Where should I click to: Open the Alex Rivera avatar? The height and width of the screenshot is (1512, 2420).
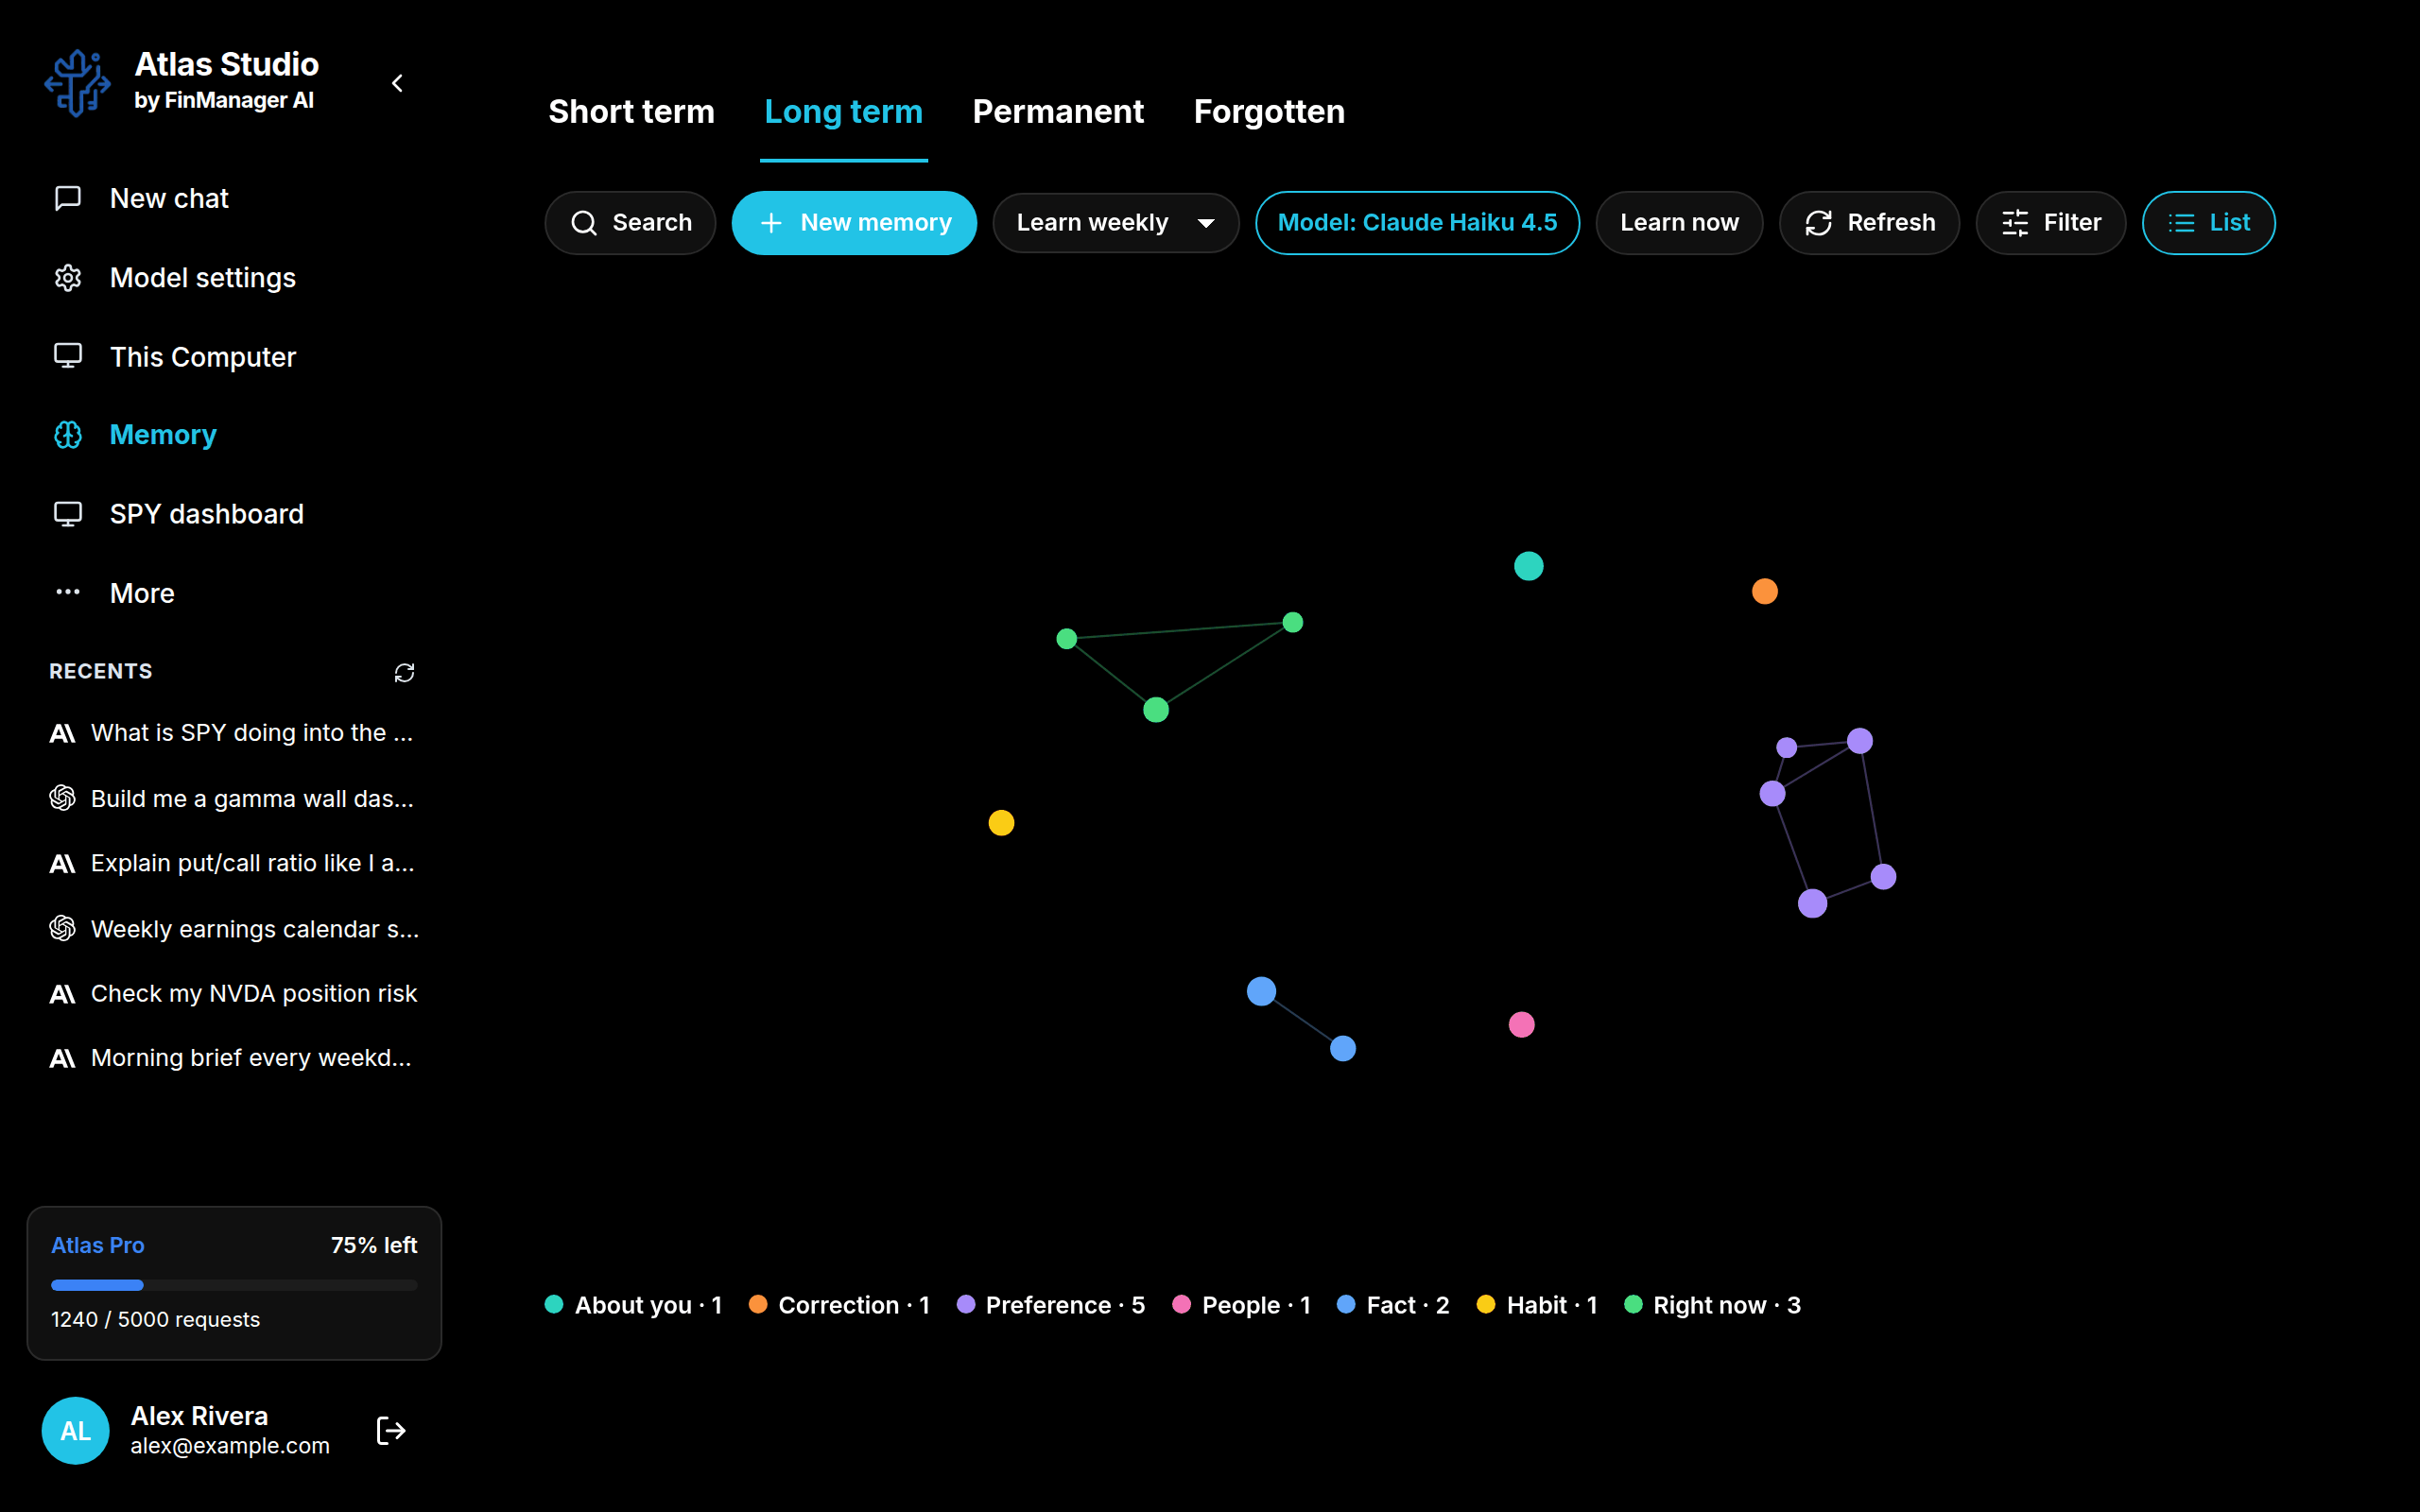click(x=75, y=1430)
